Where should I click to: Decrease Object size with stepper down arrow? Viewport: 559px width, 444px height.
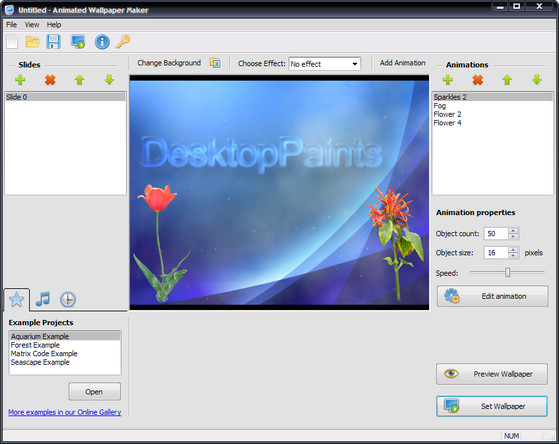click(x=513, y=255)
